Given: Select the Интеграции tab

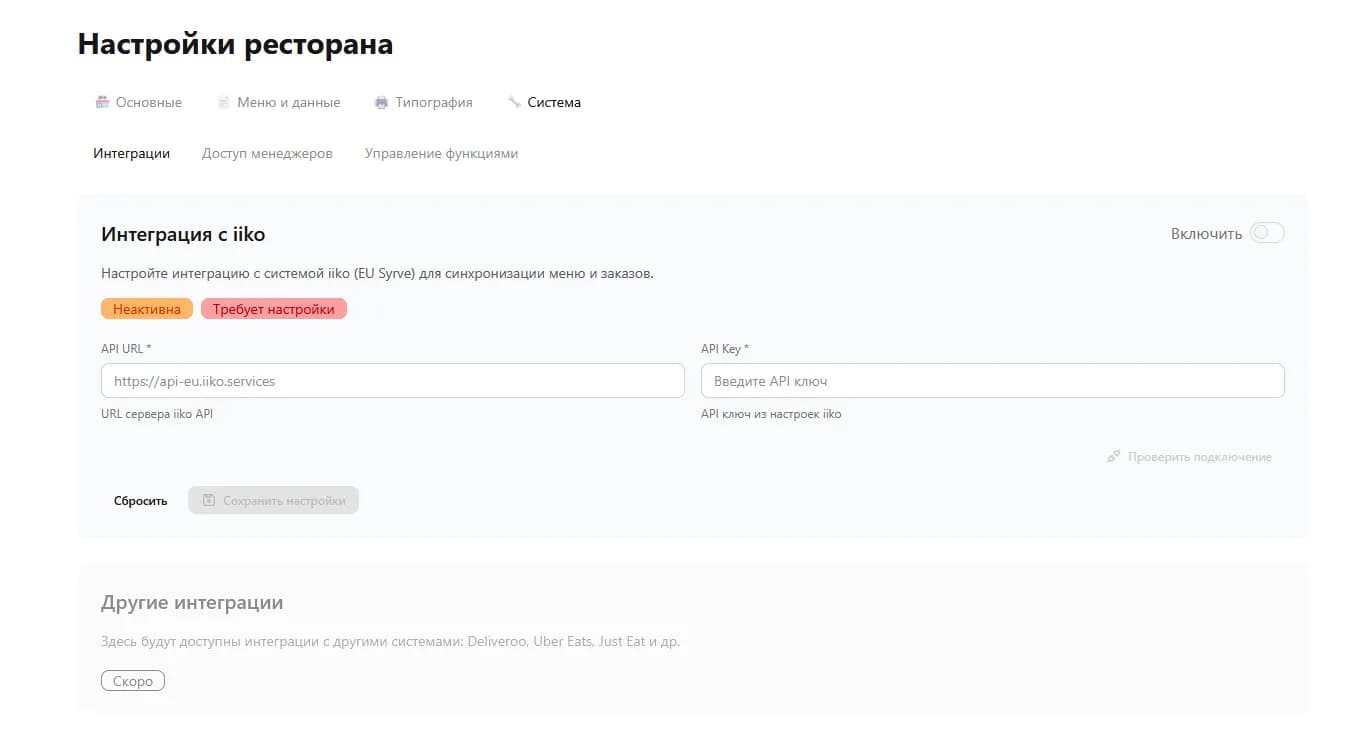Looking at the screenshot, I should [x=131, y=153].
